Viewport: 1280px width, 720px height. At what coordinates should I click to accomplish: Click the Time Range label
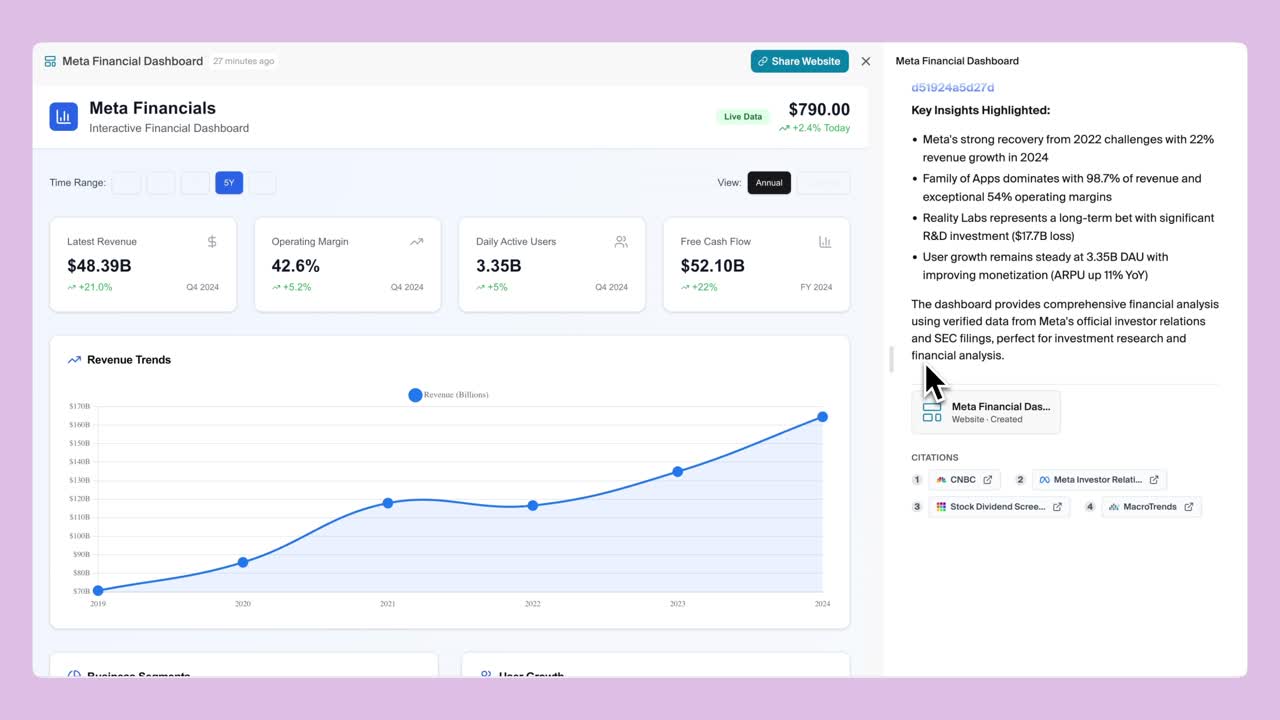click(x=78, y=183)
